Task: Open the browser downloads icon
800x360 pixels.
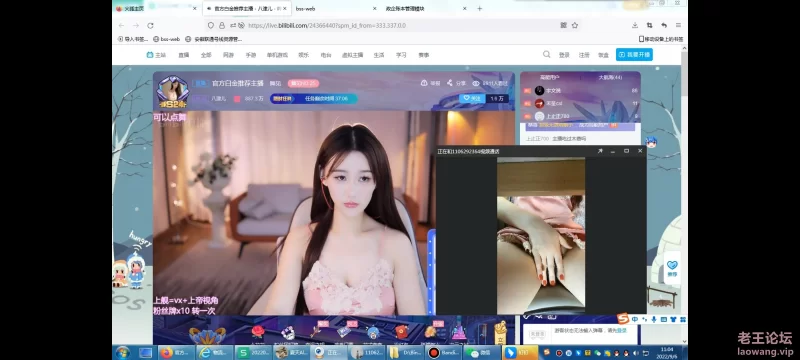Action: pyautogui.click(x=635, y=25)
